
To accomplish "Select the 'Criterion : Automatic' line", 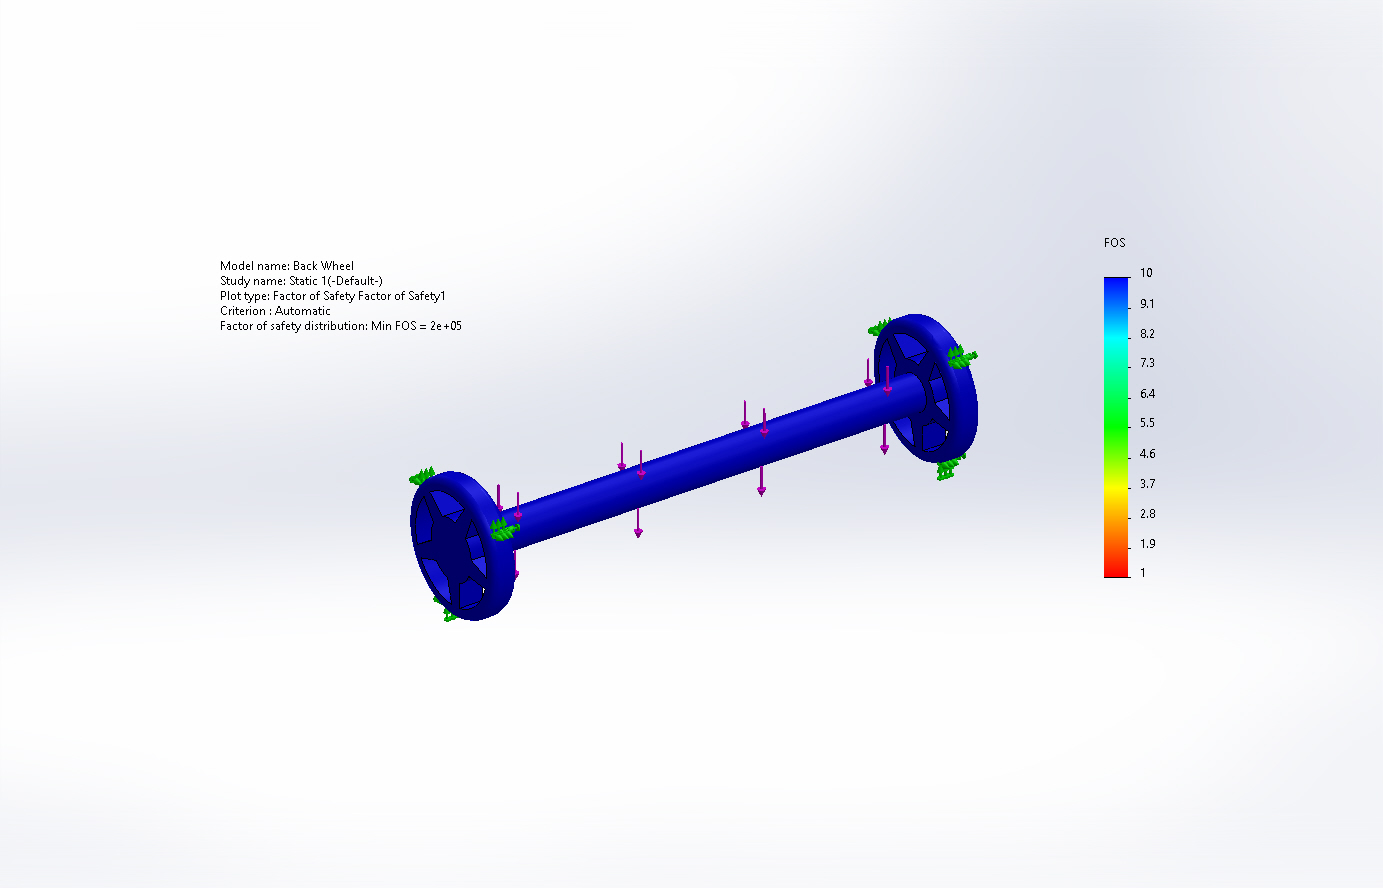I will pyautogui.click(x=275, y=311).
